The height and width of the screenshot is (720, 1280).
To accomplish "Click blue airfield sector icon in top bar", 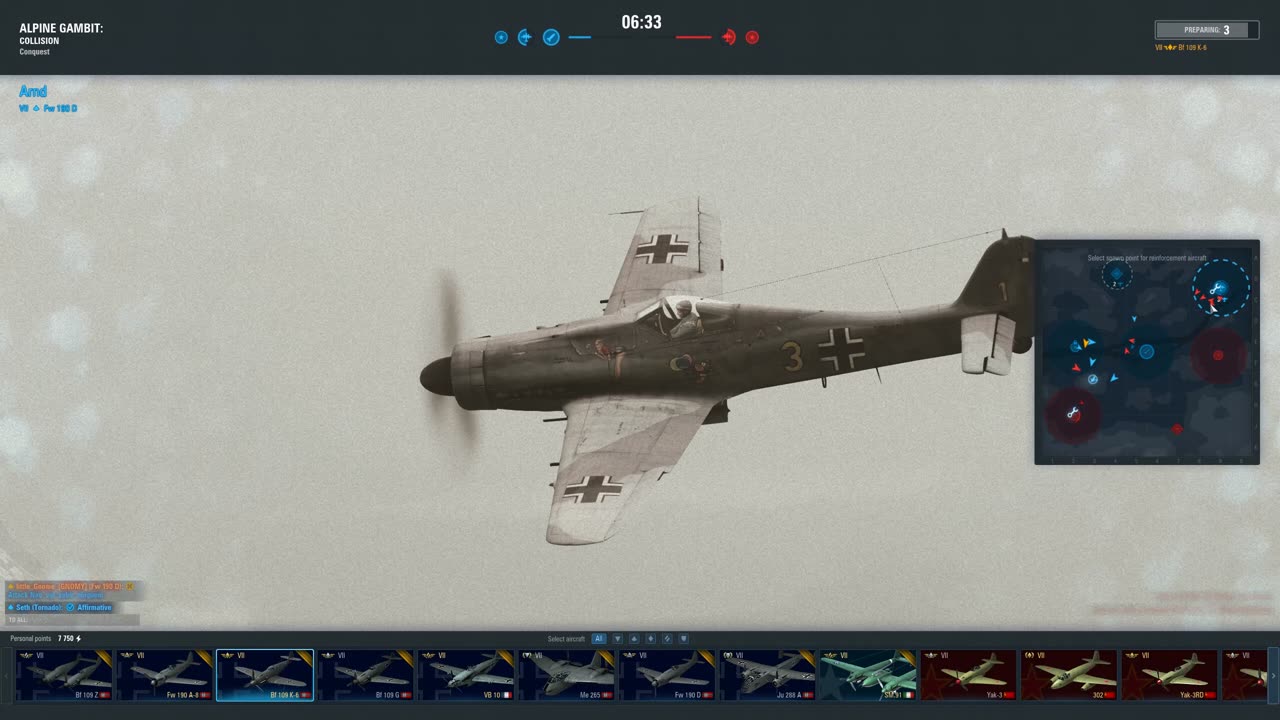I will click(525, 37).
